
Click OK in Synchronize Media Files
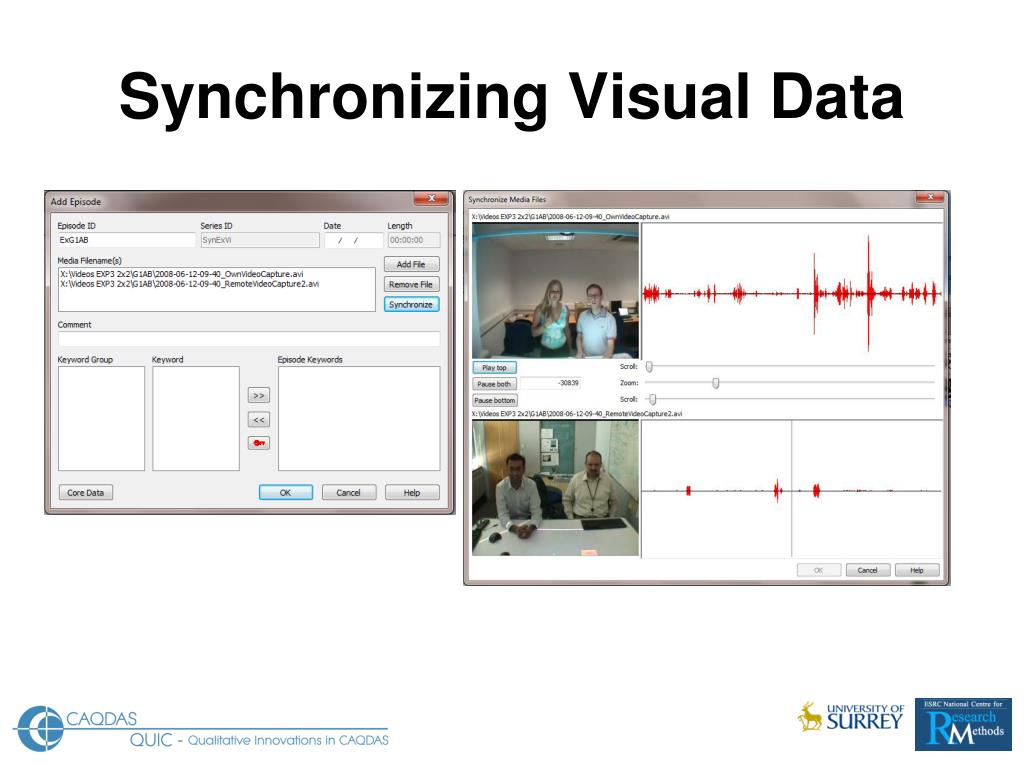tap(819, 570)
